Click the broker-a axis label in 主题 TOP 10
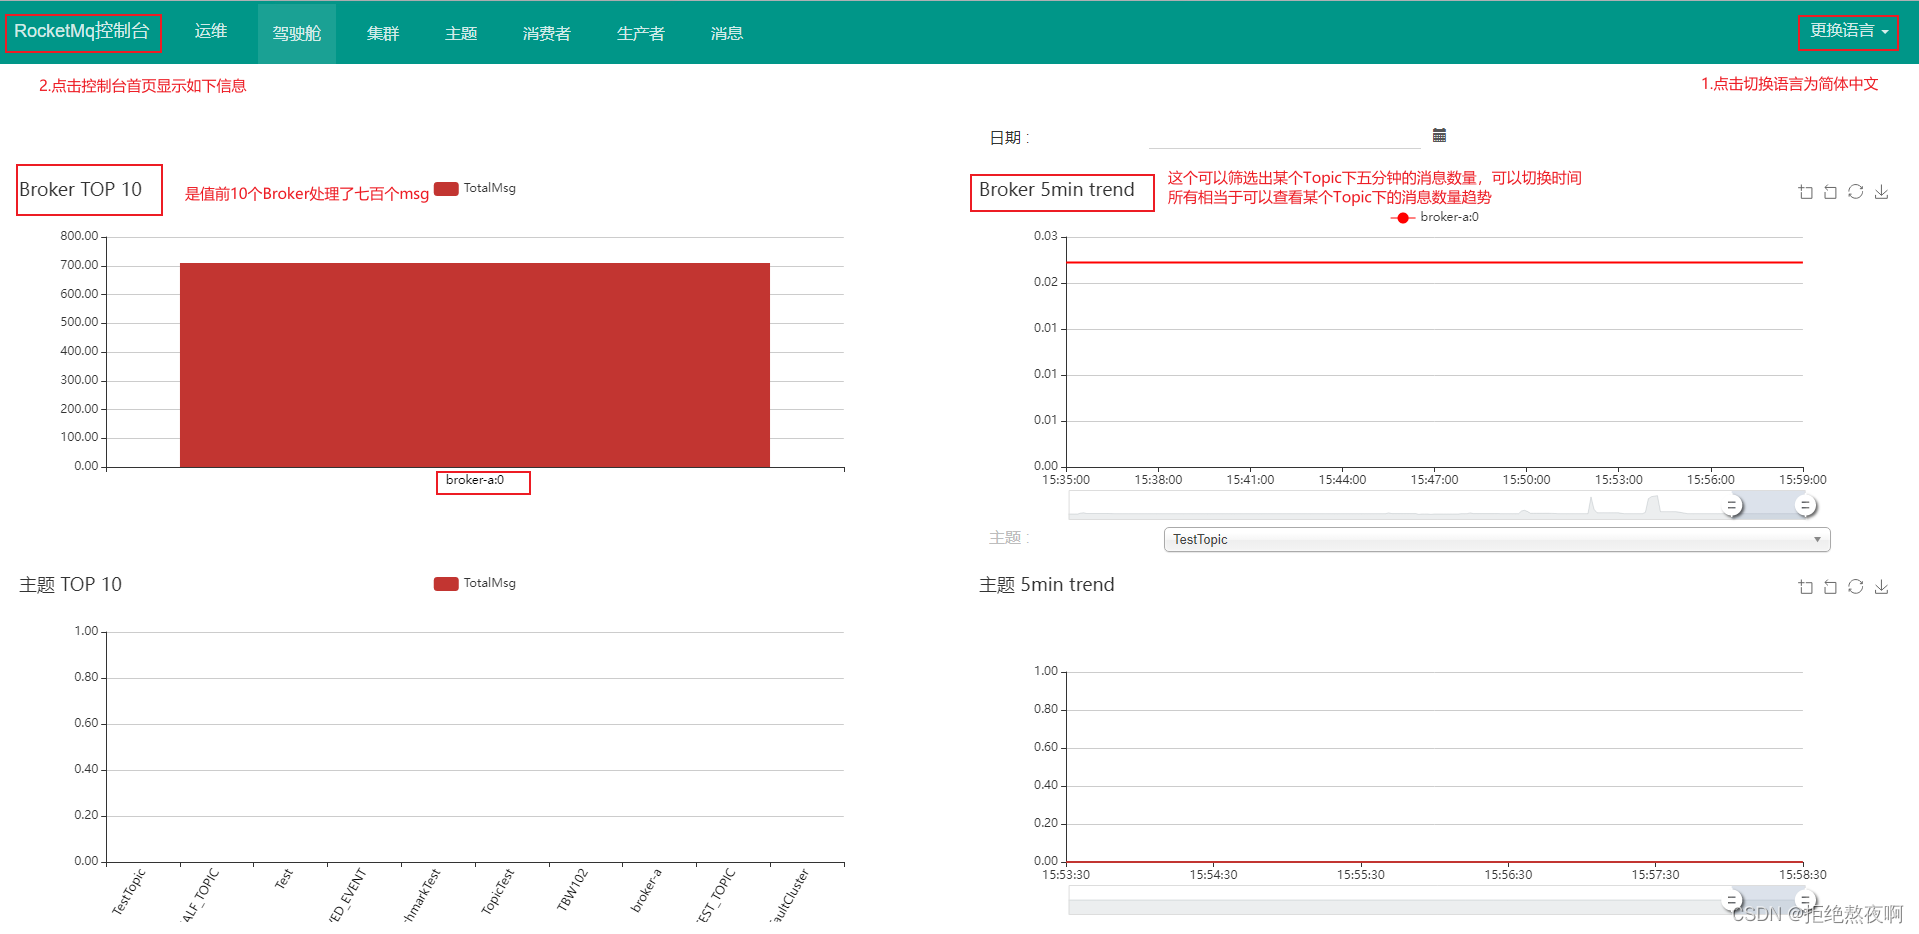 click(x=646, y=890)
